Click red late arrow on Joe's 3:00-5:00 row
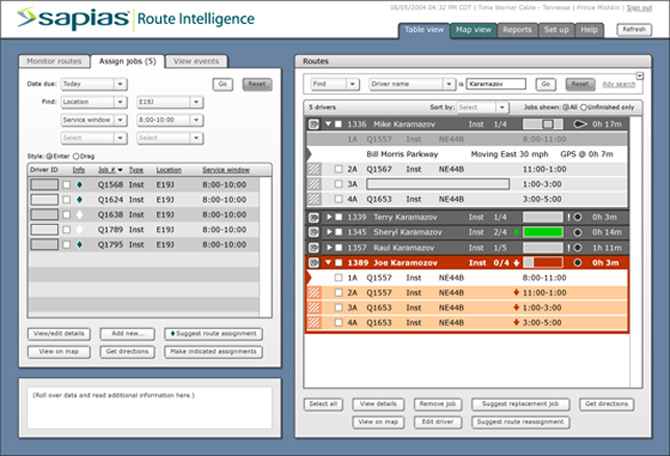The image size is (670, 456). [516, 323]
